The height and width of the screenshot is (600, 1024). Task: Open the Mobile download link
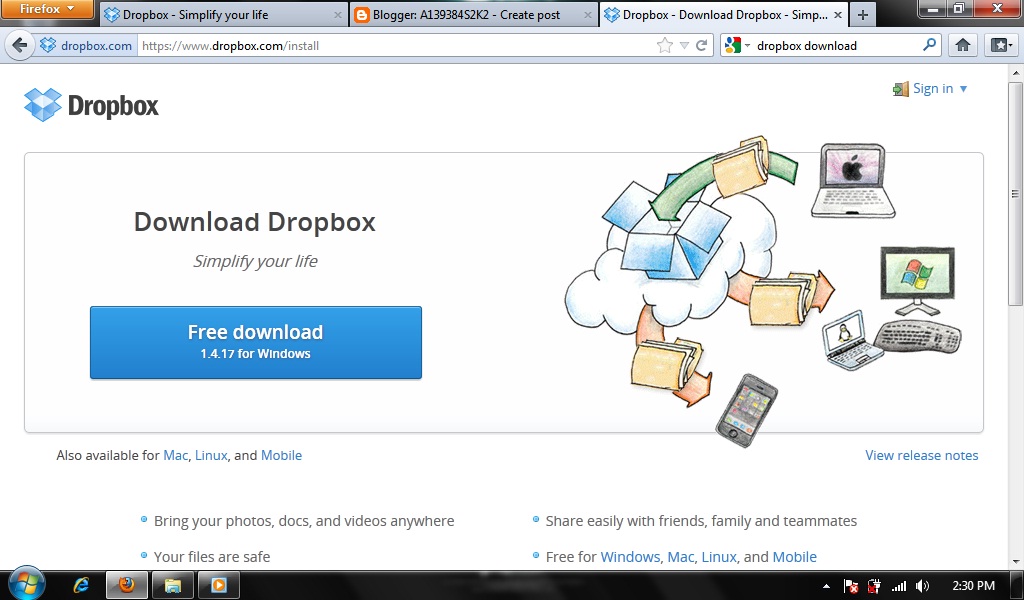pos(281,455)
